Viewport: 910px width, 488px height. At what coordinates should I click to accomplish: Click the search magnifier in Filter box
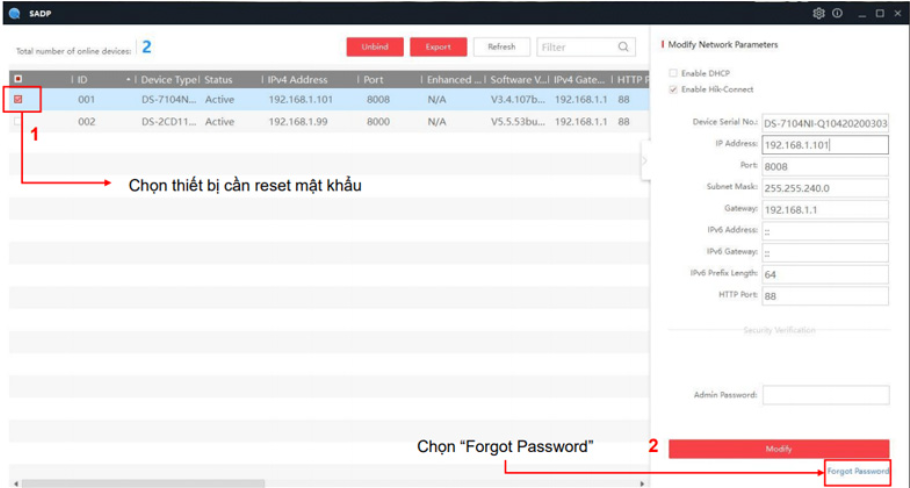click(x=623, y=47)
